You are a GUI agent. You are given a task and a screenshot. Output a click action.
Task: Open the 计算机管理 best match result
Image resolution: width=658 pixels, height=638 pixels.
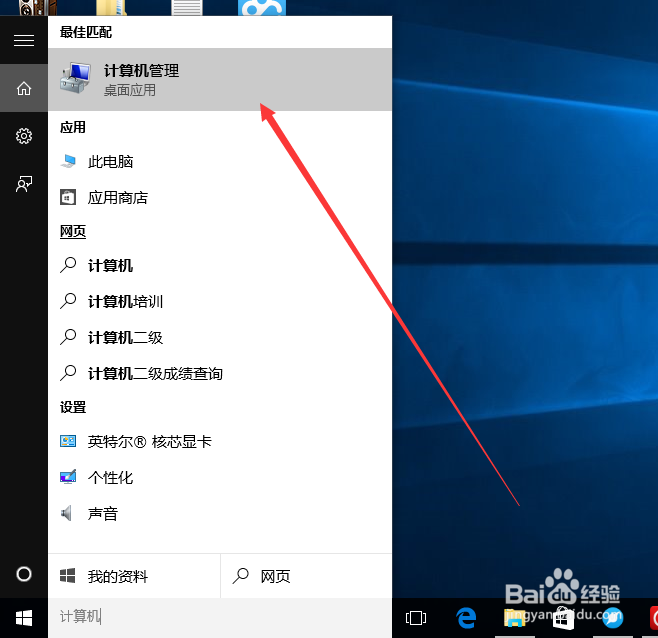[x=220, y=79]
